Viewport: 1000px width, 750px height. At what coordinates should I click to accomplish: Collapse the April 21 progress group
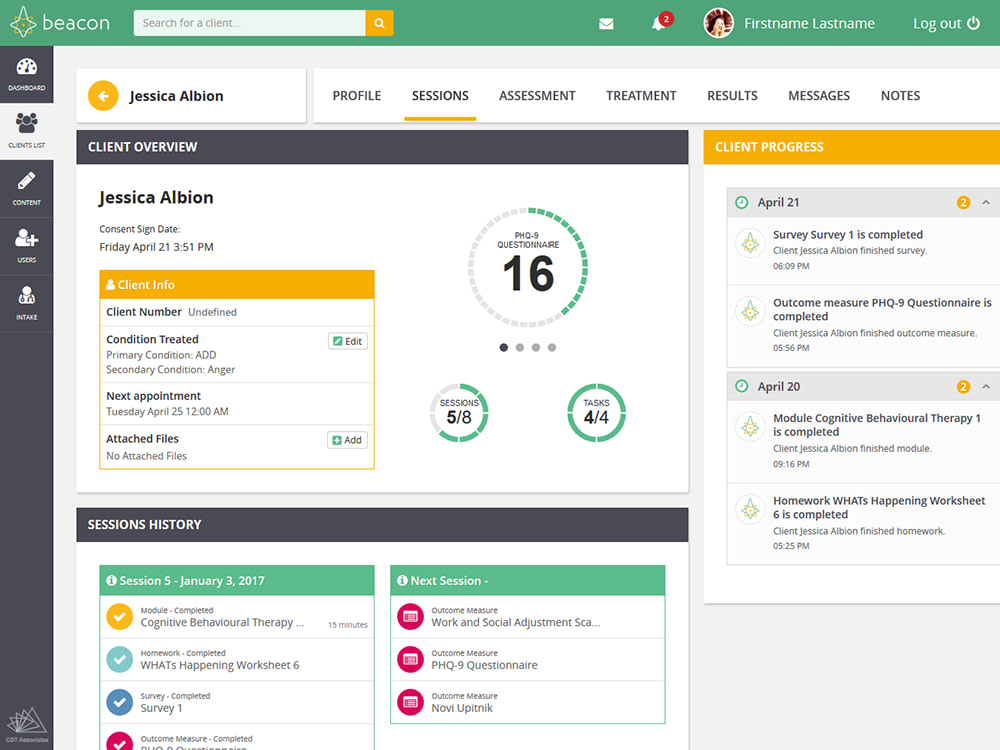tap(986, 202)
